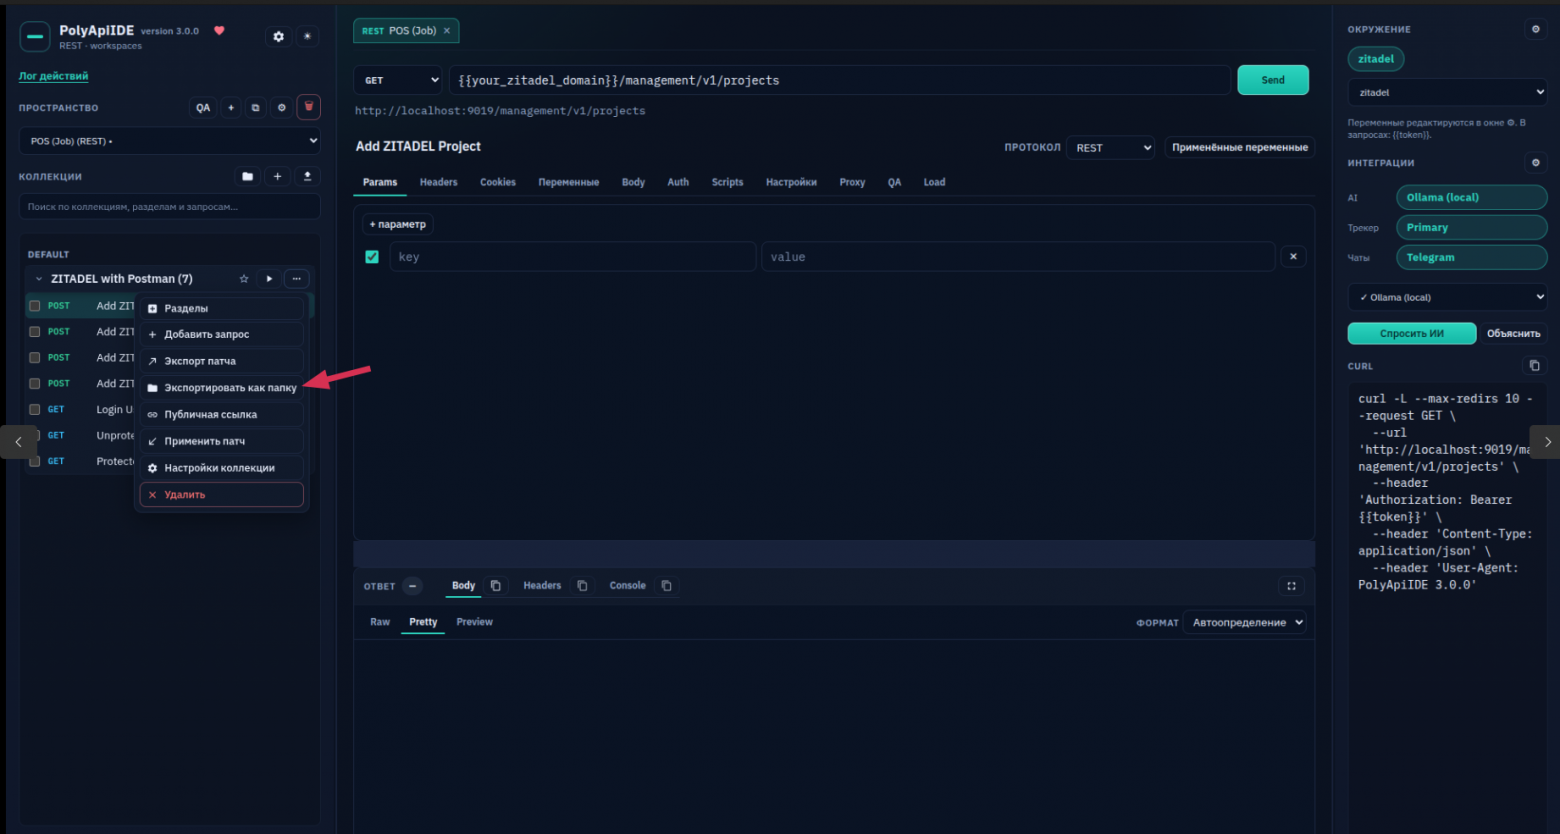The image size is (1560, 834).
Task: Open the zitadel environment dropdown
Action: point(1447,92)
